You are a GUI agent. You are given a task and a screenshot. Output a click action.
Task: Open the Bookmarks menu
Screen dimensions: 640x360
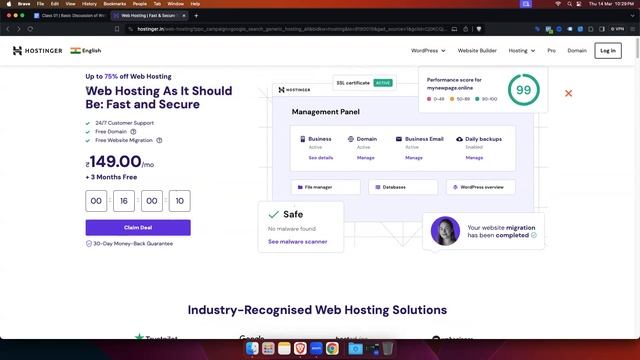[x=115, y=4]
